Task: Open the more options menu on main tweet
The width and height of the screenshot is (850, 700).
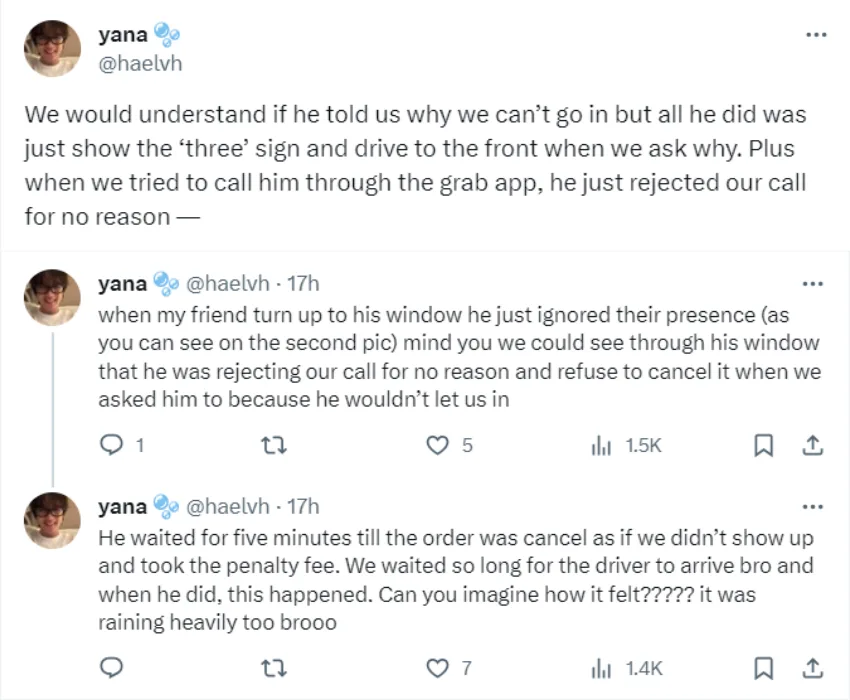Action: click(x=816, y=34)
